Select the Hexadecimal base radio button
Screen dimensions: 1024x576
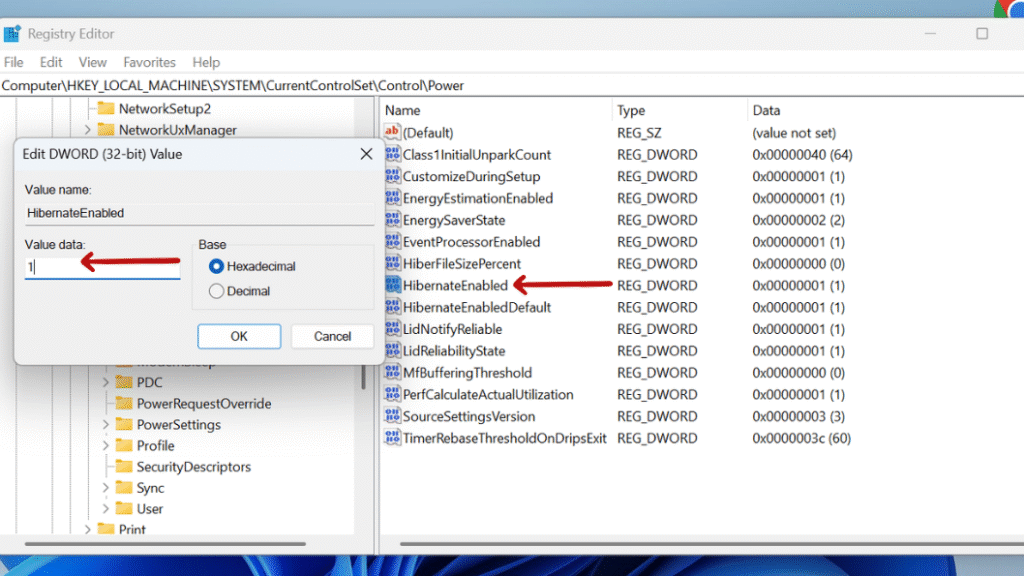point(216,266)
